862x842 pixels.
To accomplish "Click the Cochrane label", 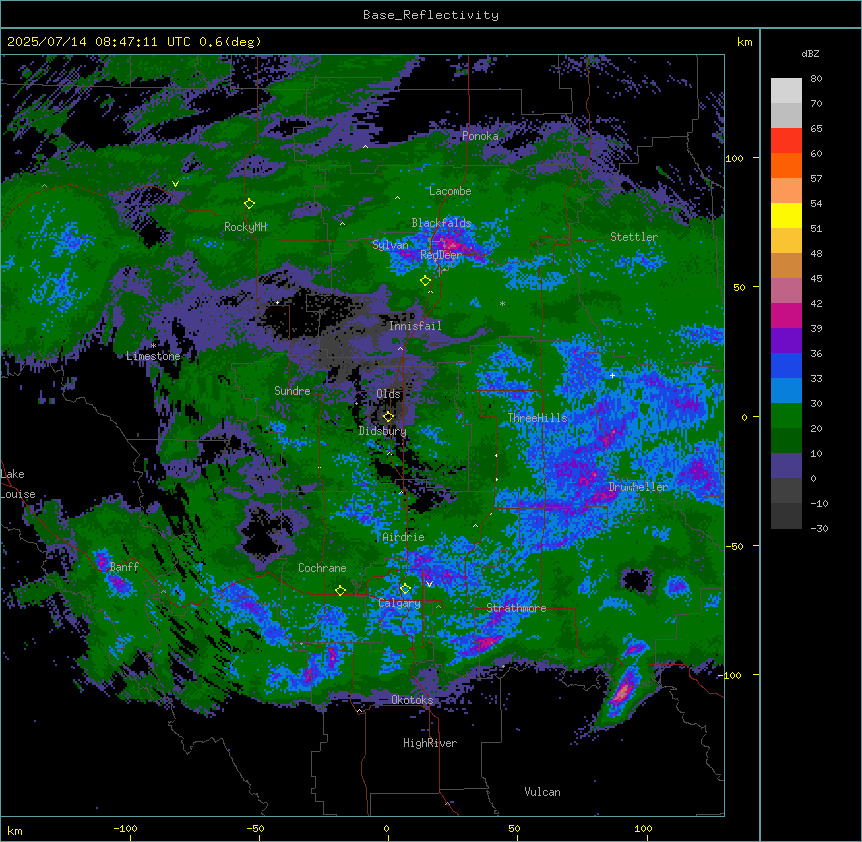I will pyautogui.click(x=322, y=568).
